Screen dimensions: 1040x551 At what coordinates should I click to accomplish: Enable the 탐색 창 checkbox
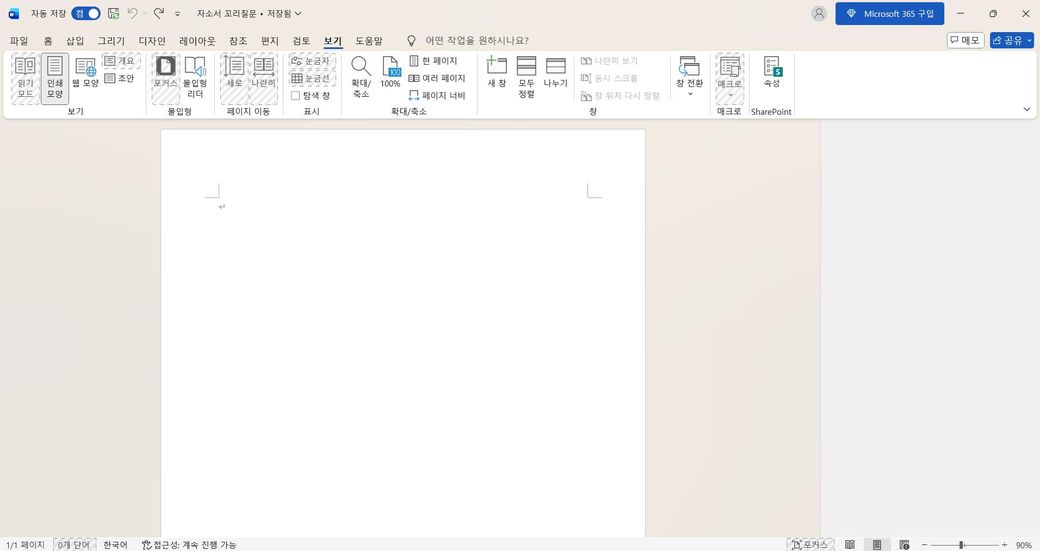click(x=296, y=96)
